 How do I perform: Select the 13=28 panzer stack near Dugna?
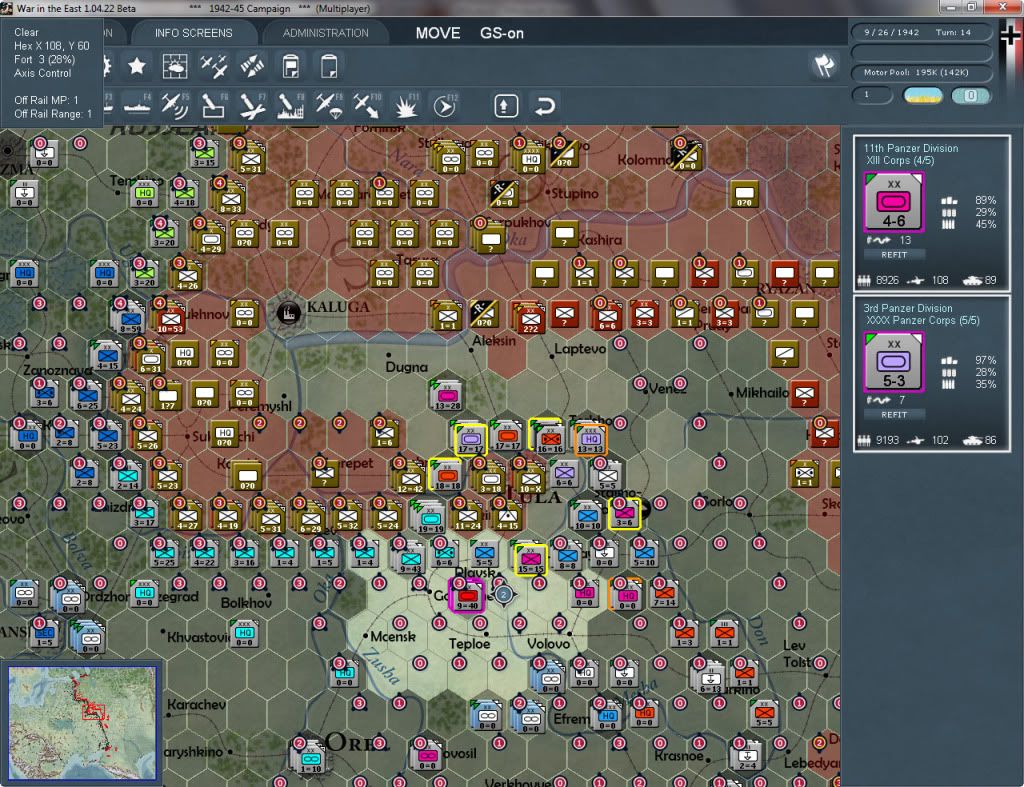(x=447, y=396)
